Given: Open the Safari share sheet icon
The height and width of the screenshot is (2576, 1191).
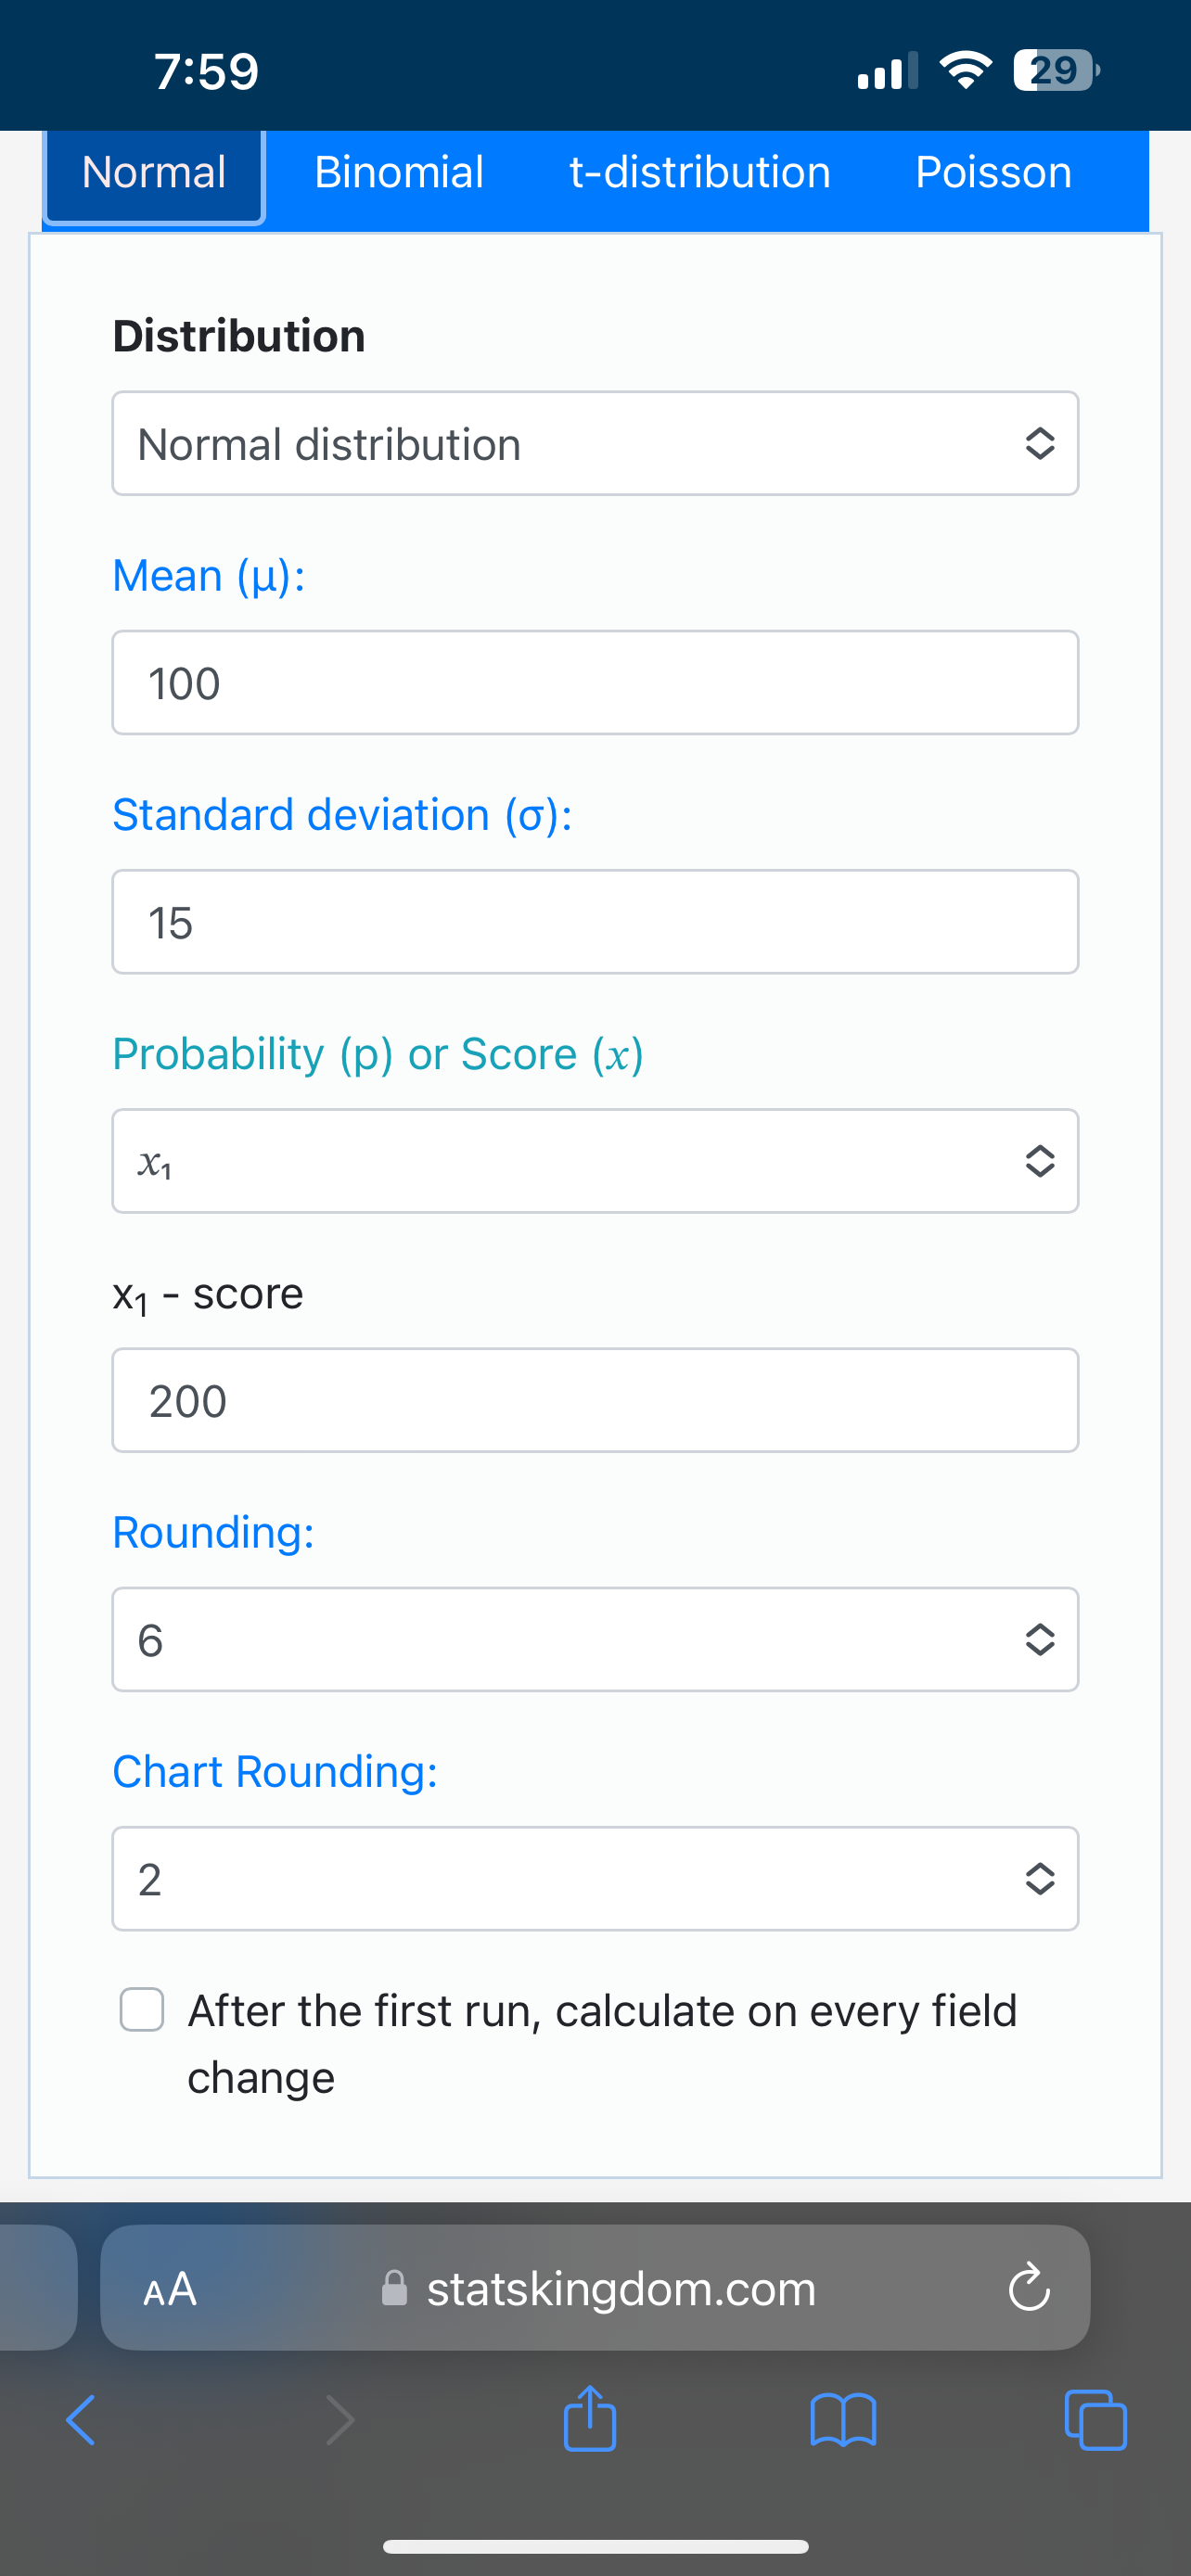Looking at the screenshot, I should click(x=590, y=2418).
